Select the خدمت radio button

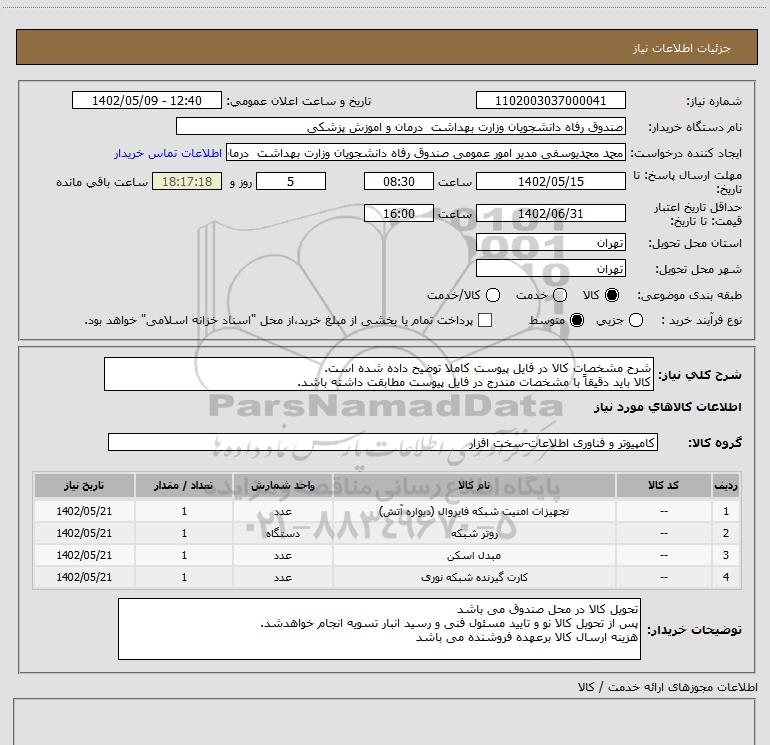(560, 295)
